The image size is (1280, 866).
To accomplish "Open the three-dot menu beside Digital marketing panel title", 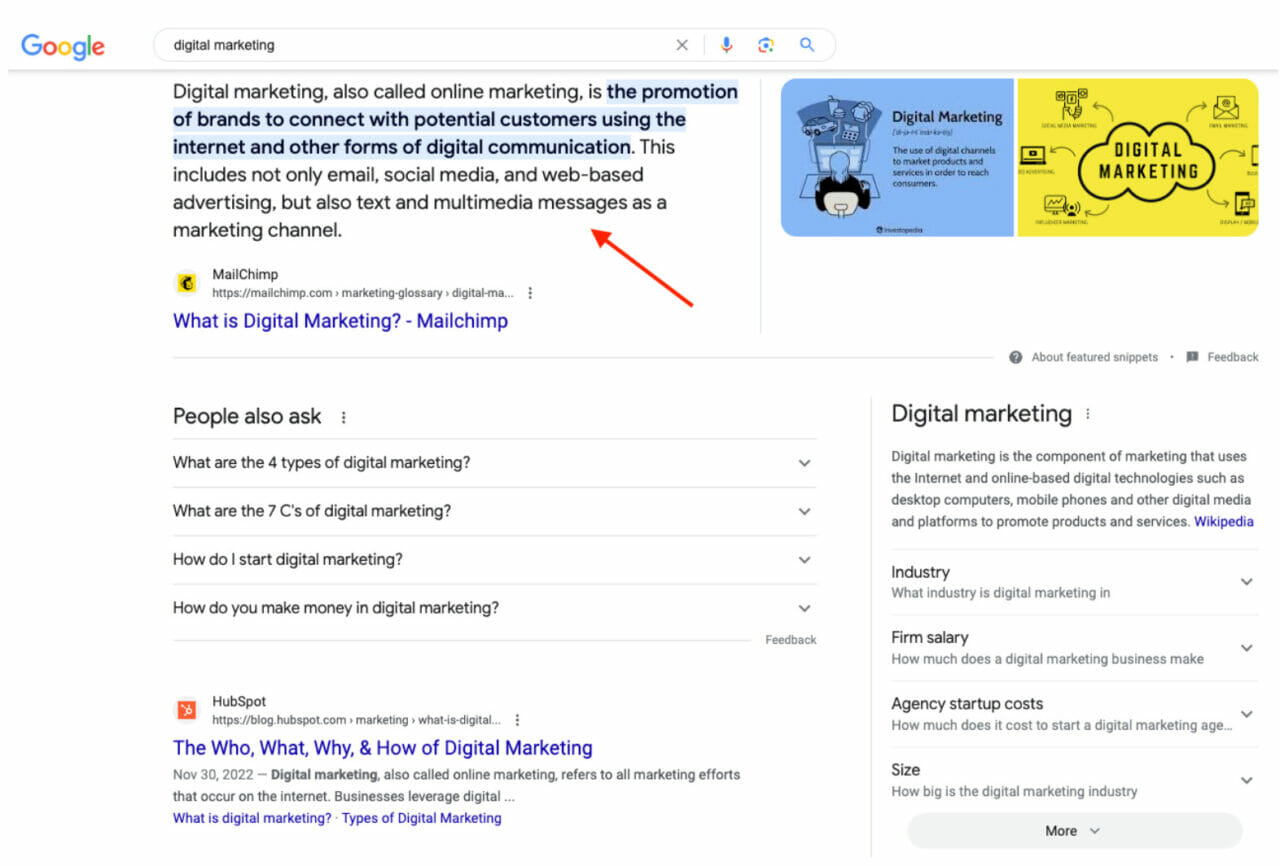I will click(1087, 414).
